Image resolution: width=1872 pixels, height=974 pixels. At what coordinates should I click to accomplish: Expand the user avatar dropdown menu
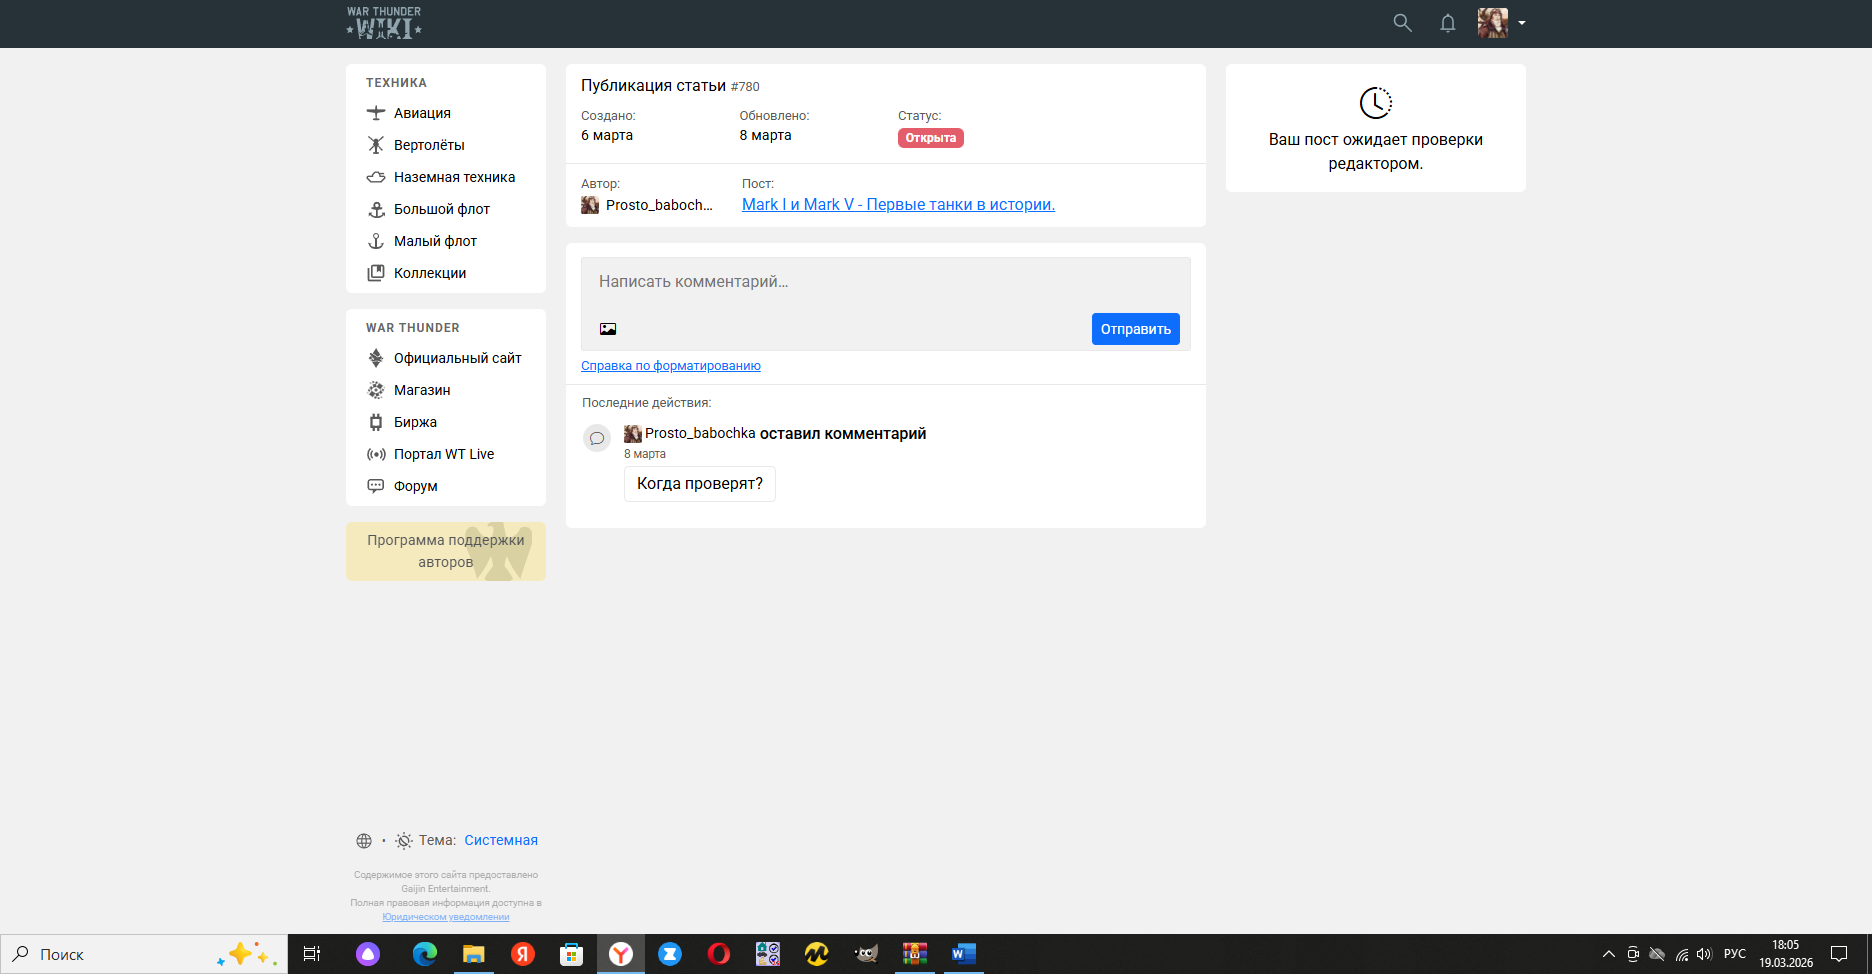(x=1521, y=23)
